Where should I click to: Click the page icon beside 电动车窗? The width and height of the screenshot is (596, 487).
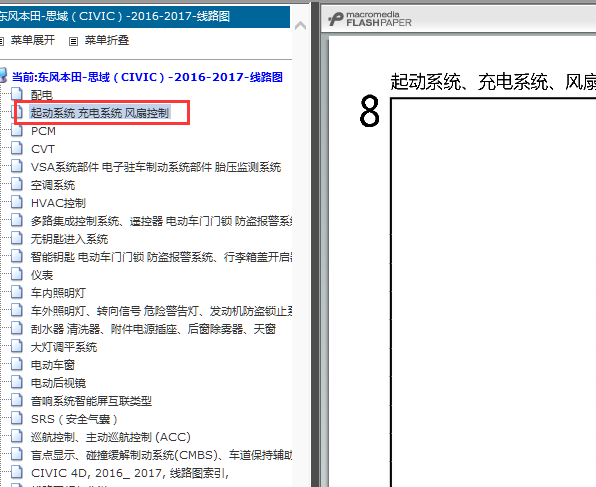point(17,364)
